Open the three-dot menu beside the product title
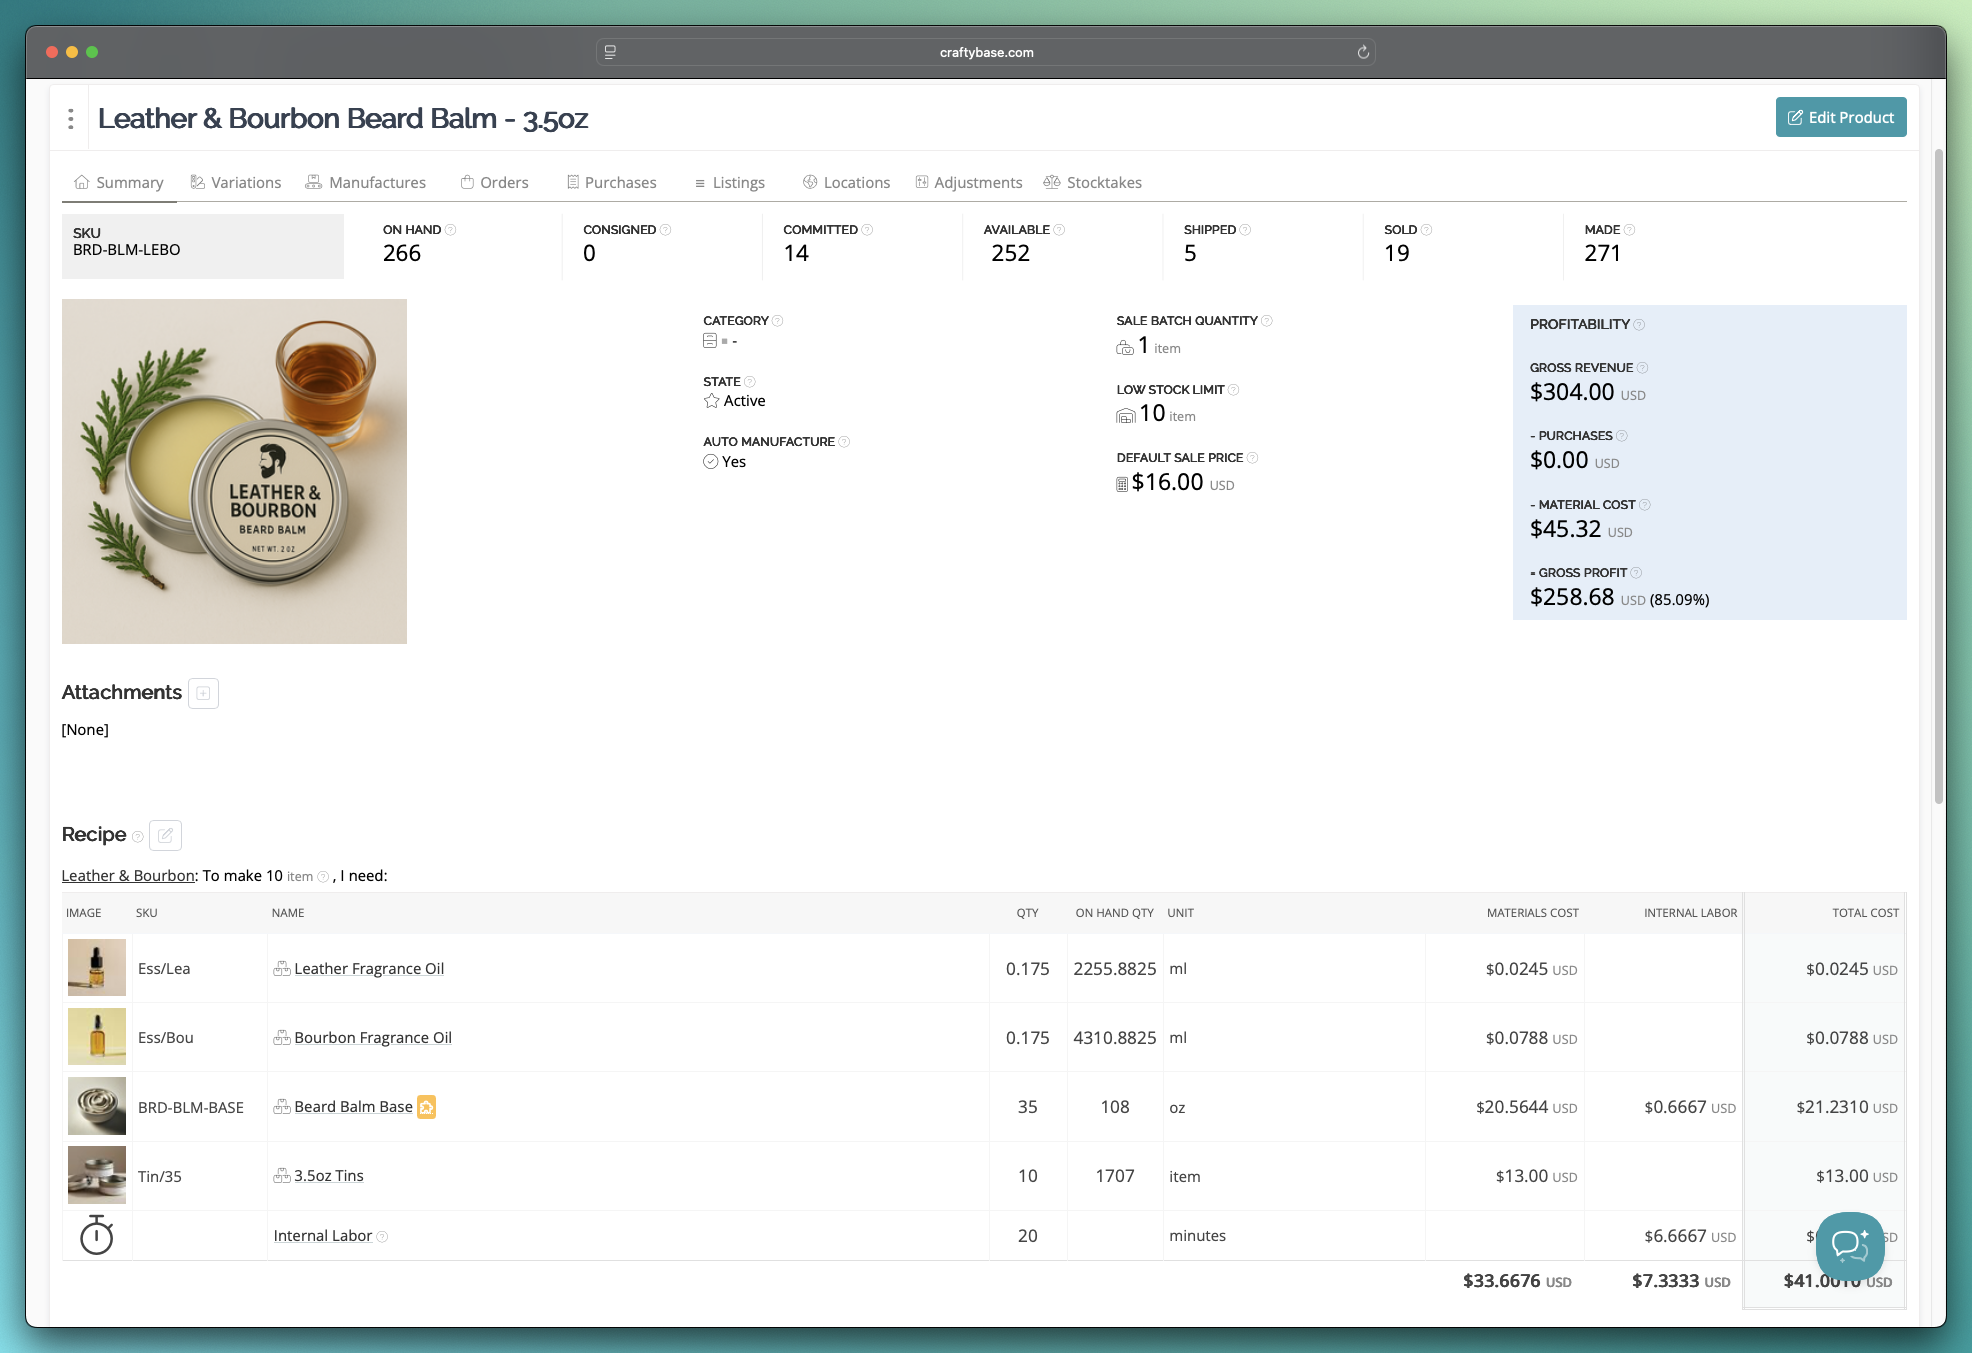Screen dimensions: 1972x1353 pos(71,118)
